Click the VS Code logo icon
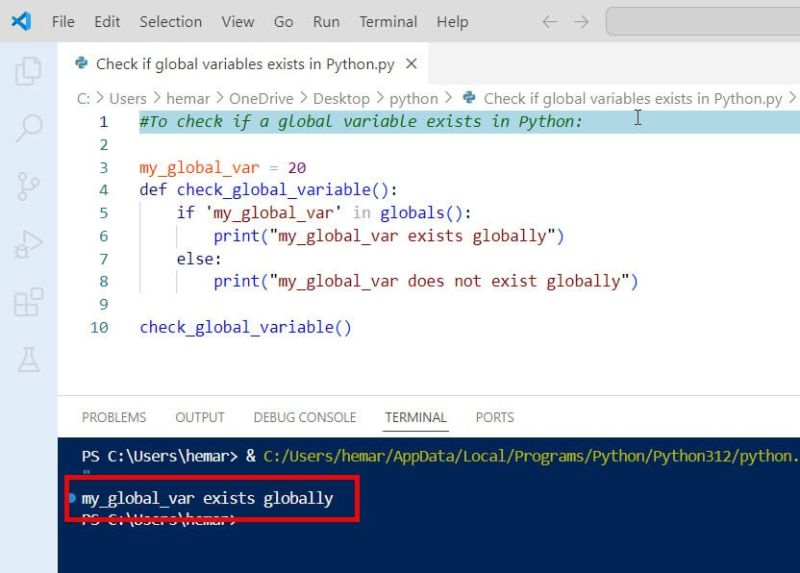The height and width of the screenshot is (573, 800). click(21, 21)
